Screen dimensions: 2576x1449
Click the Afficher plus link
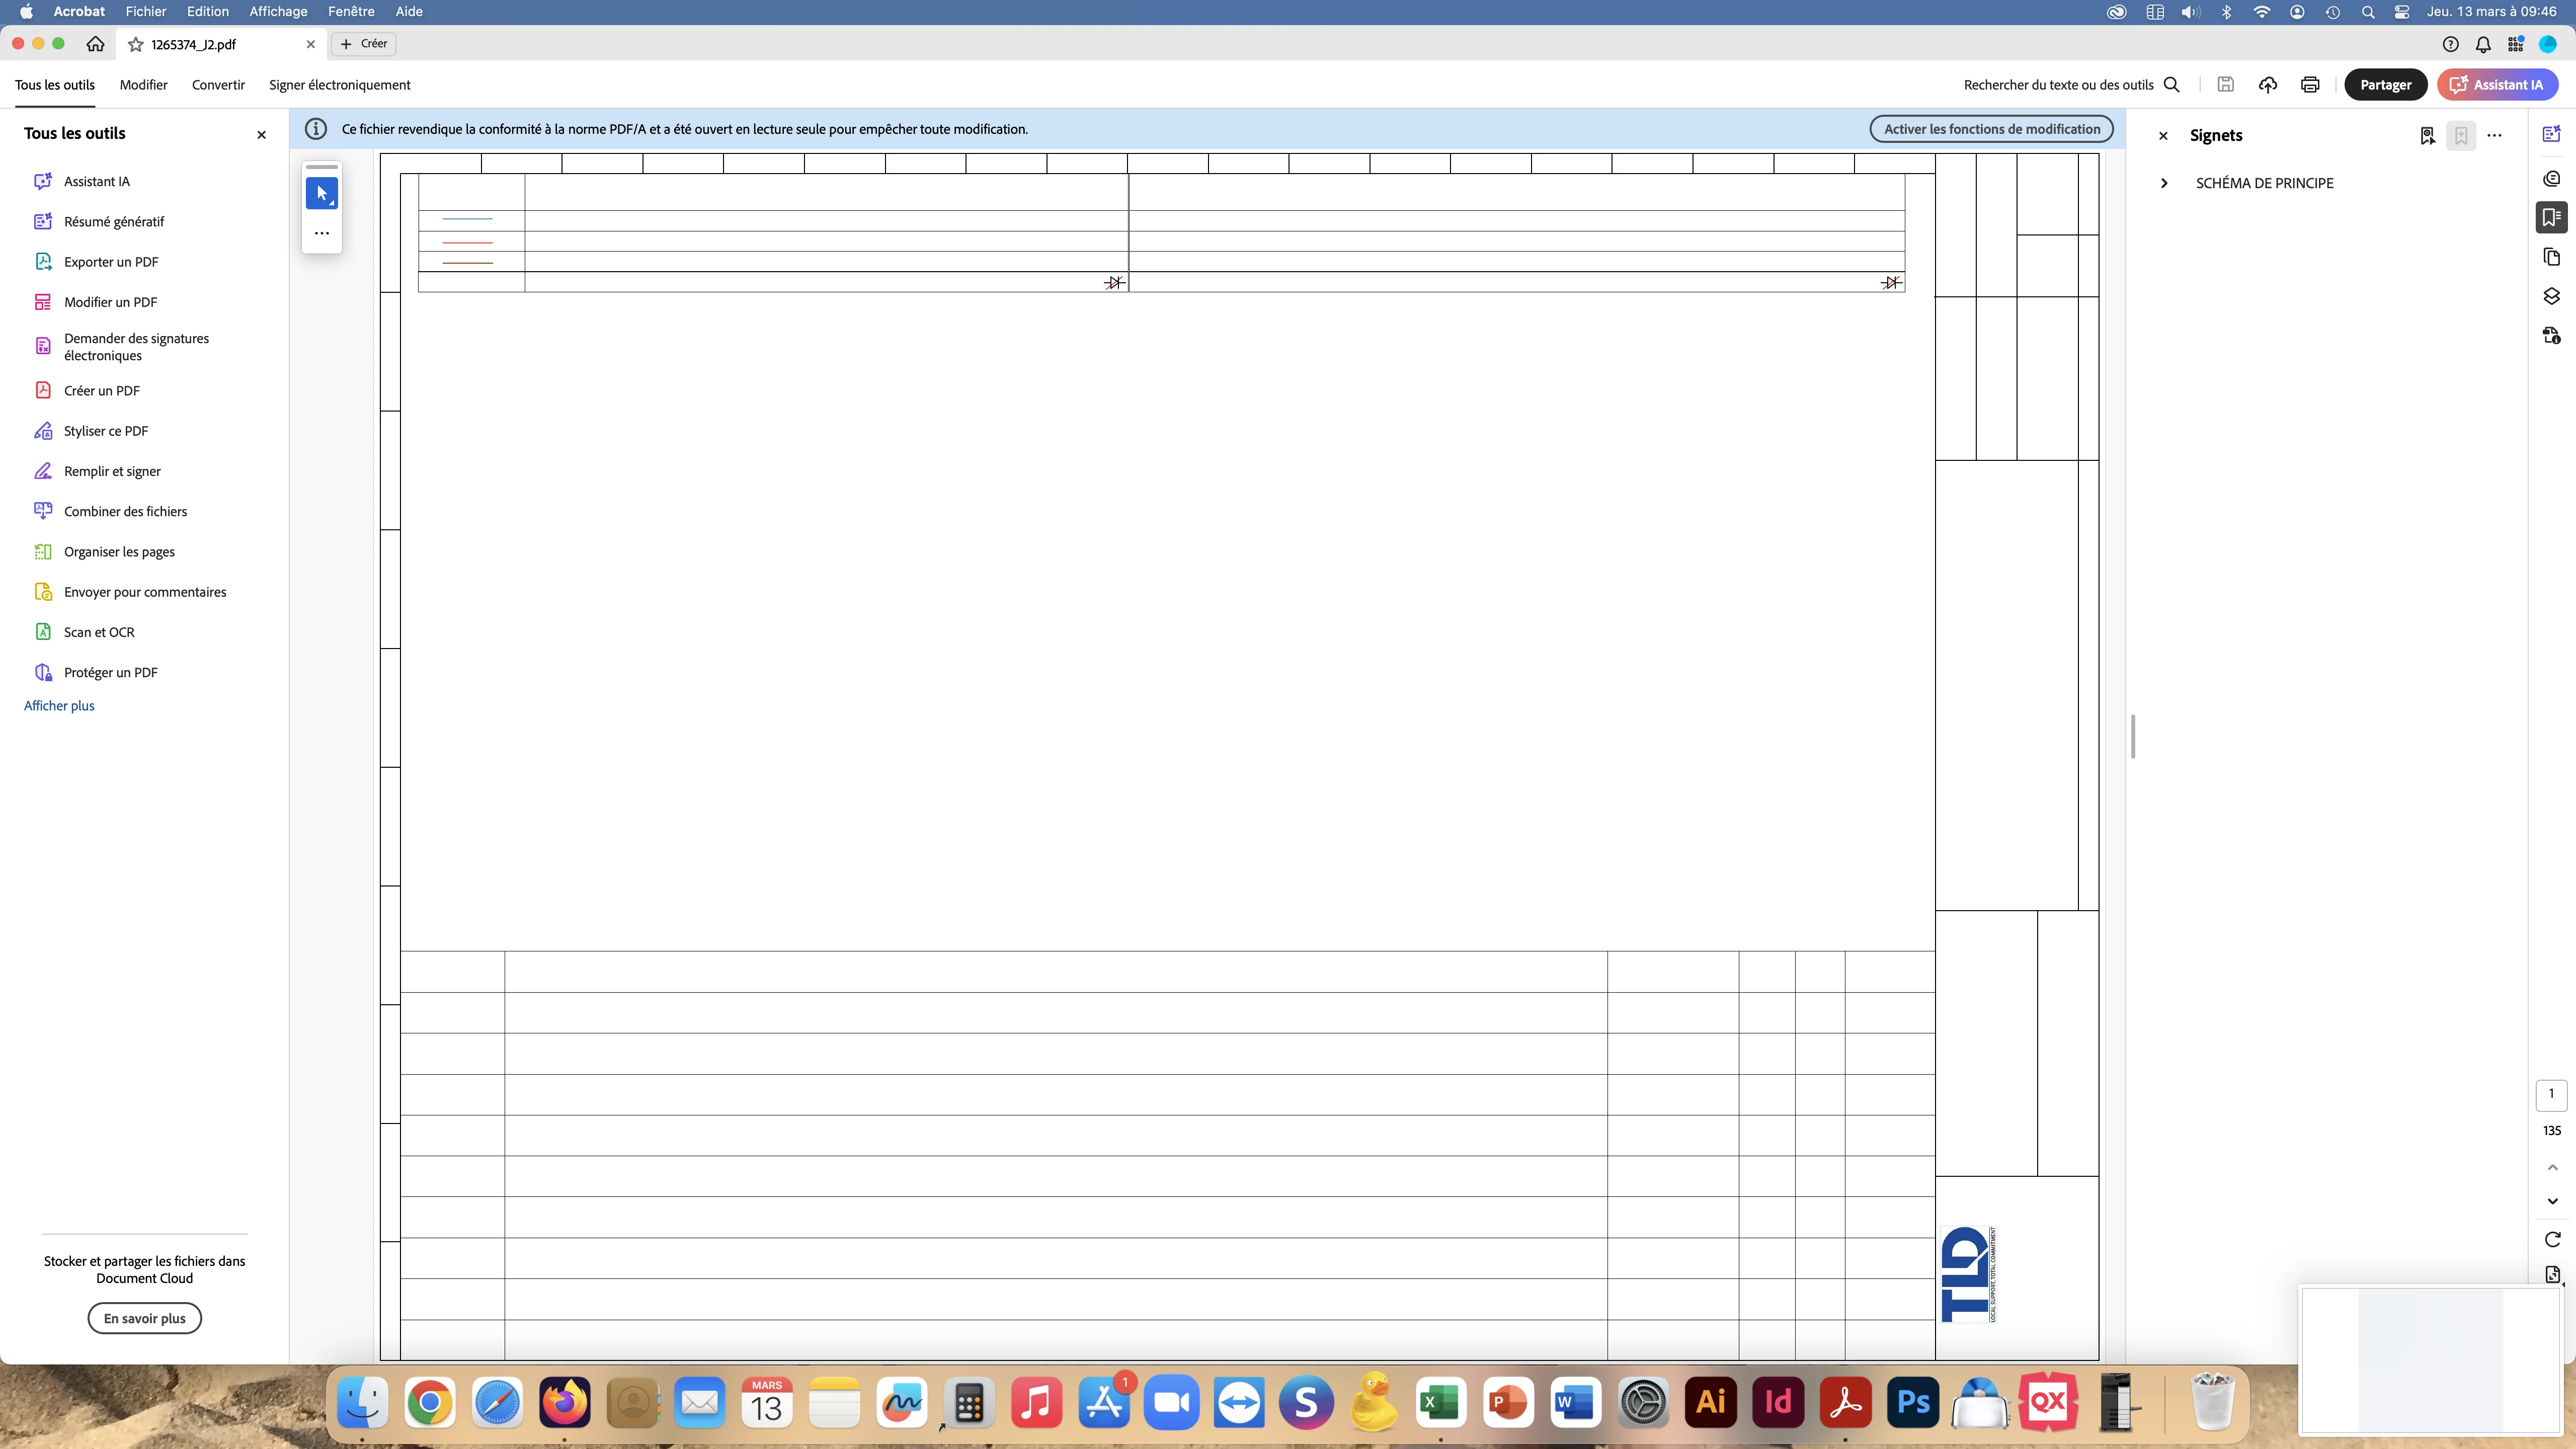click(59, 706)
